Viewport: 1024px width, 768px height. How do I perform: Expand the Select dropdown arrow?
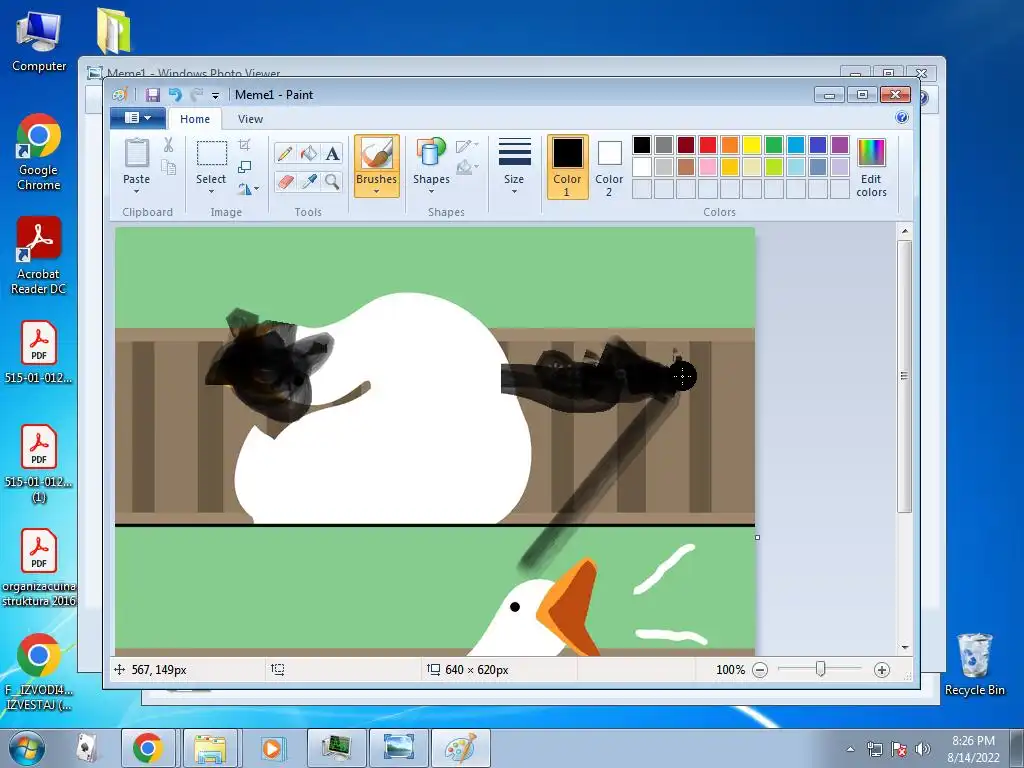coord(212,191)
